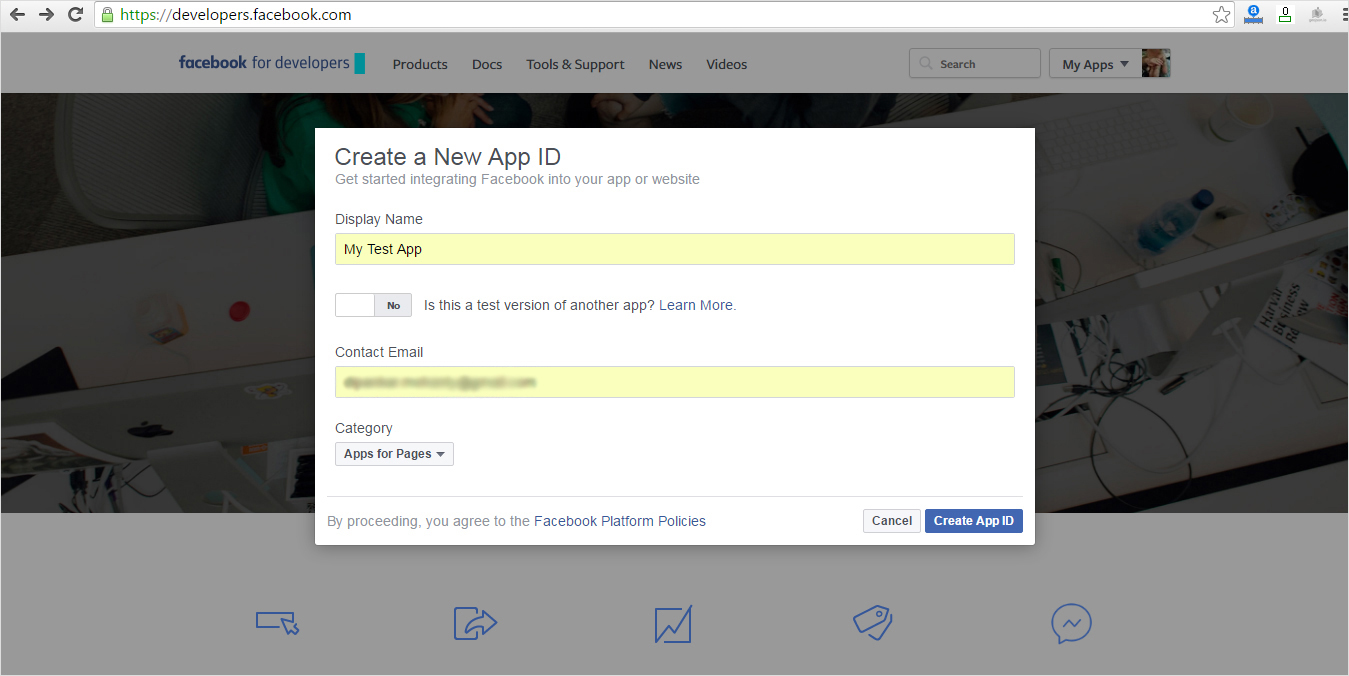Click the price tag icon below the dialog
This screenshot has height=676, width=1349.
click(x=872, y=622)
